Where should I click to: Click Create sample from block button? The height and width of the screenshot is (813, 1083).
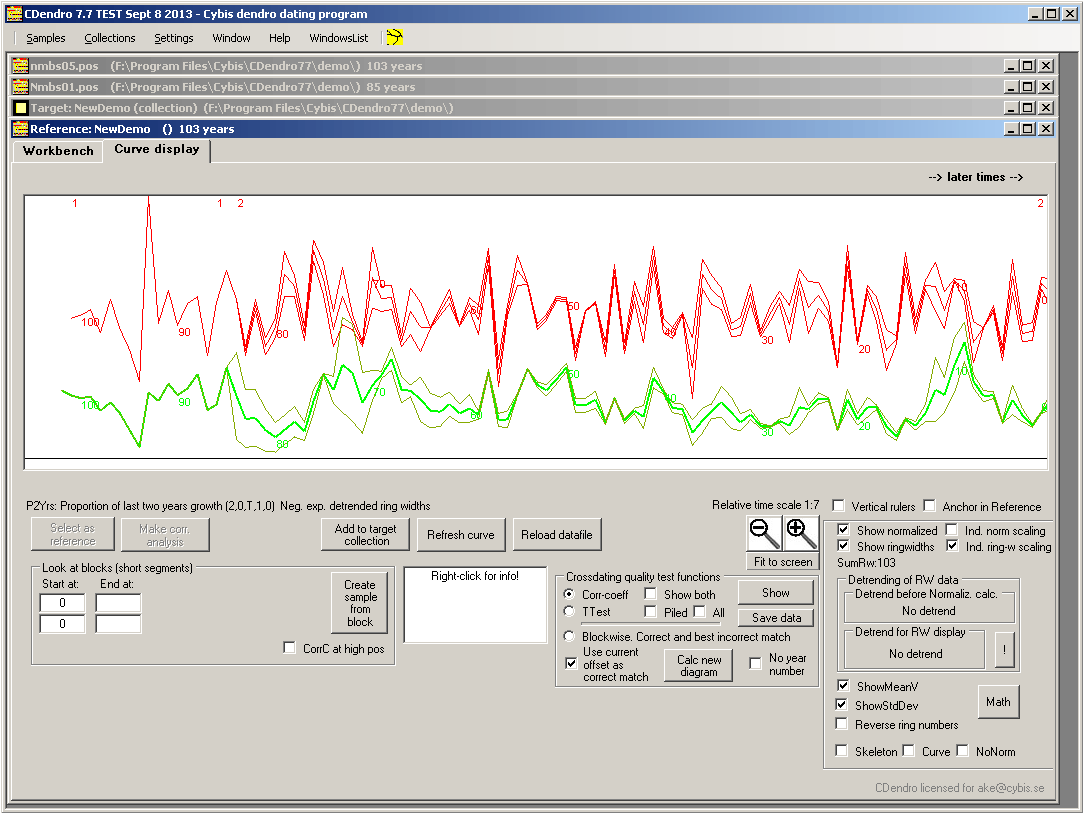(x=360, y=603)
